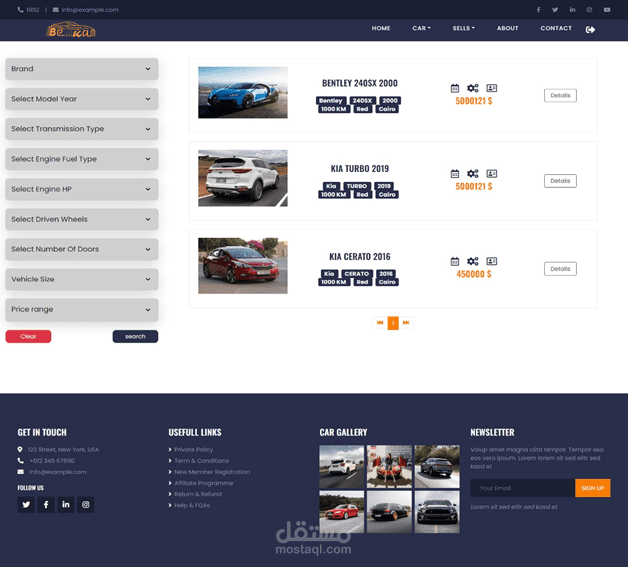The width and height of the screenshot is (628, 567).
Task: Click ID card icon on Kia Turbo 2019 listing
Action: pos(491,173)
